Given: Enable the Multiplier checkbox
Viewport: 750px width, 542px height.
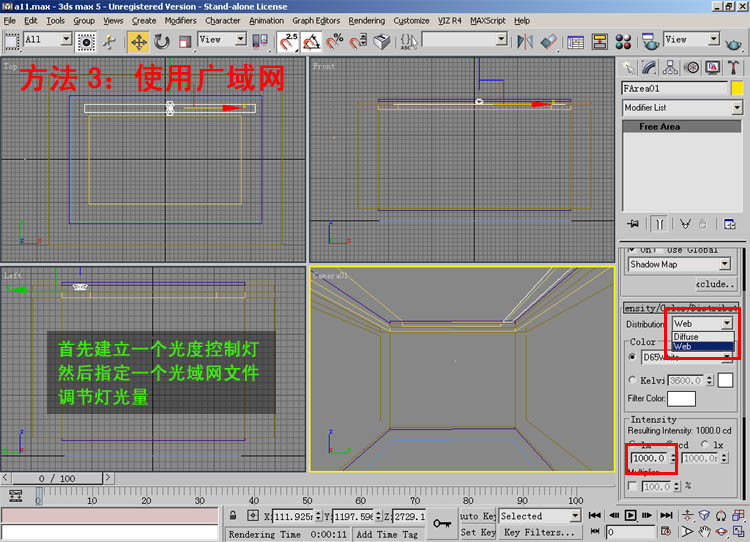Looking at the screenshot, I should 632,485.
